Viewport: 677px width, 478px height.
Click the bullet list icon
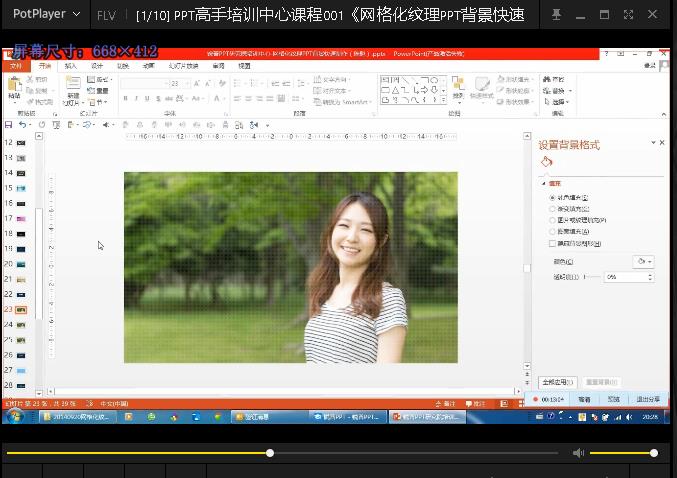238,83
